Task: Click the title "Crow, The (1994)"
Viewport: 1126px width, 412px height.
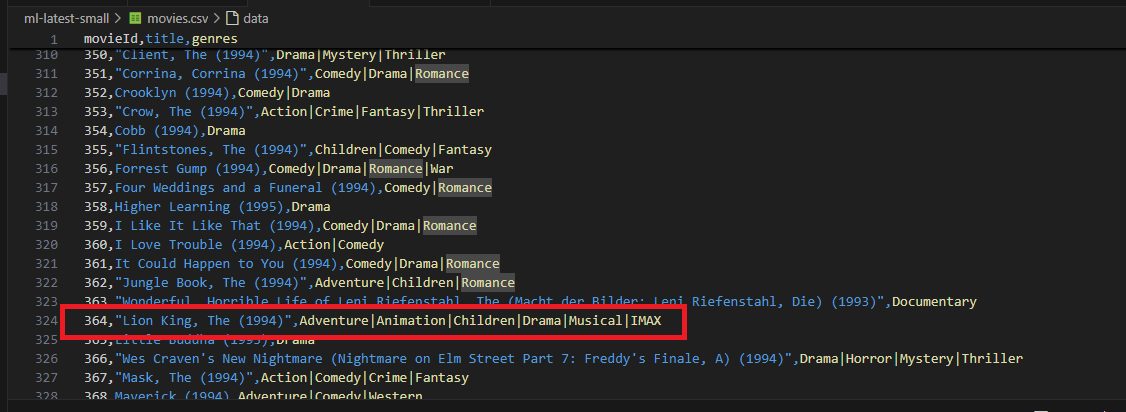Action: (x=183, y=112)
